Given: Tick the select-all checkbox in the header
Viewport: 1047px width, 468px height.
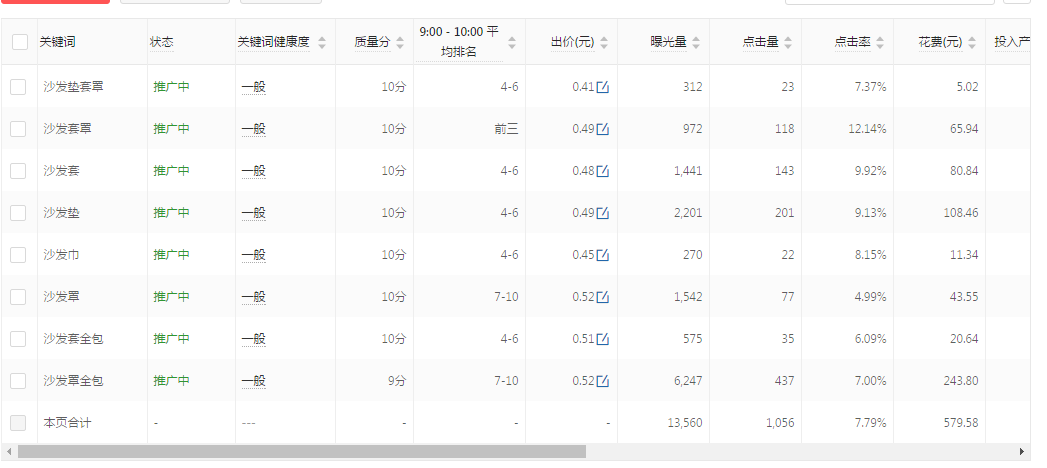Looking at the screenshot, I should (x=20, y=42).
